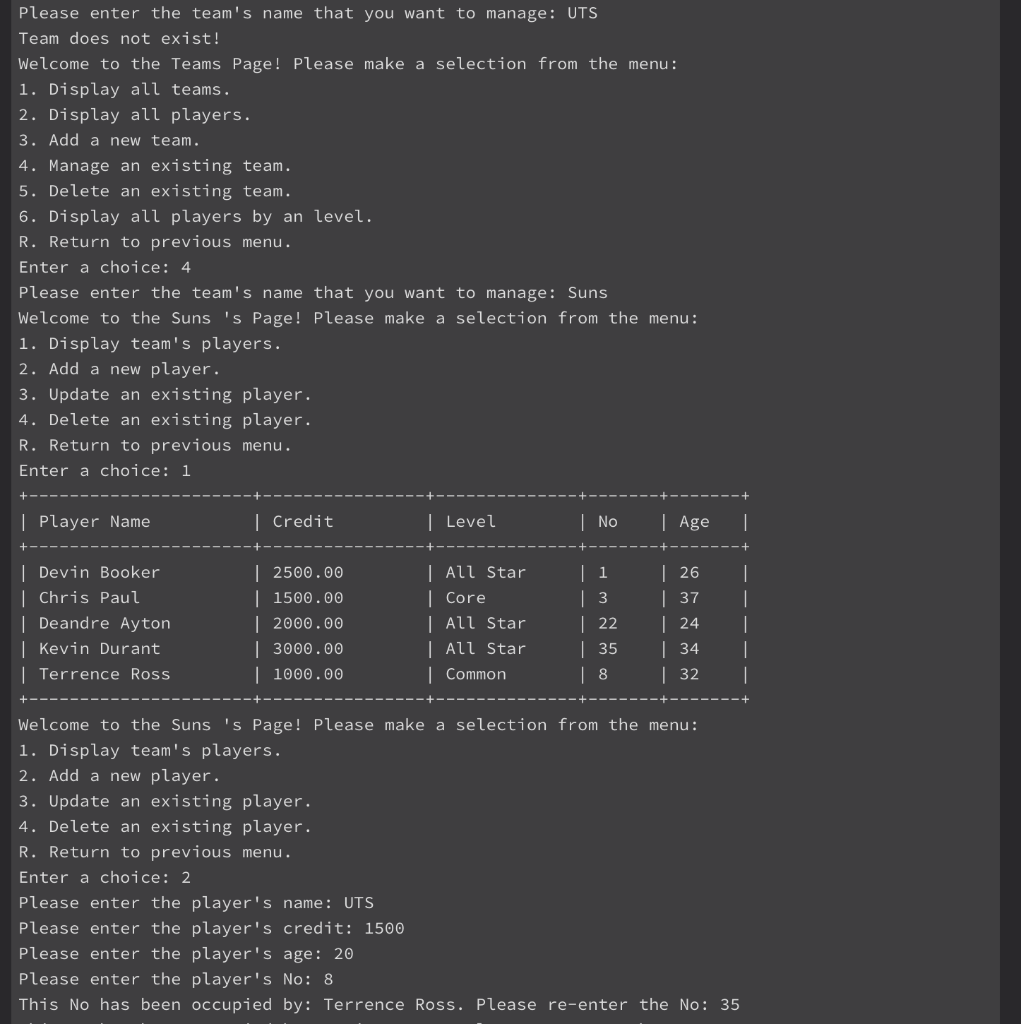Viewport: 1021px width, 1024px height.
Task: Click 'Delete an existing team.' menu line
Action: 155,191
